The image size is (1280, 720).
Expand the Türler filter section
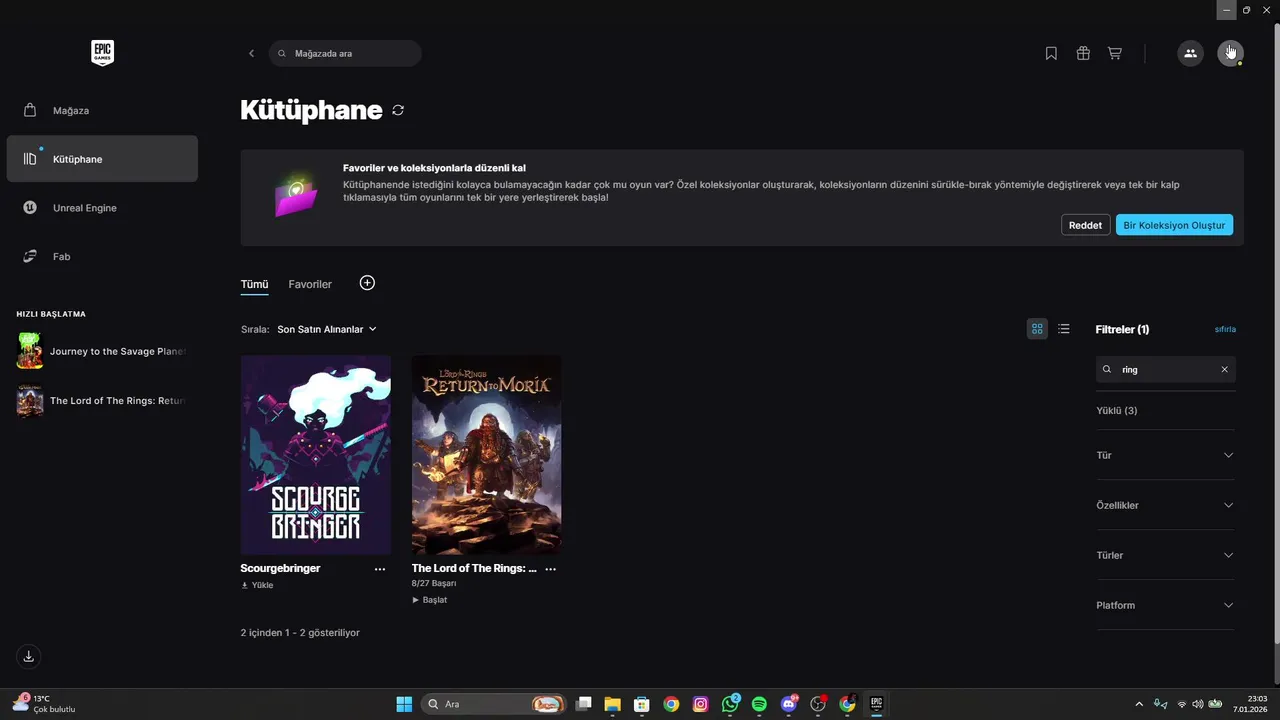[1165, 555]
